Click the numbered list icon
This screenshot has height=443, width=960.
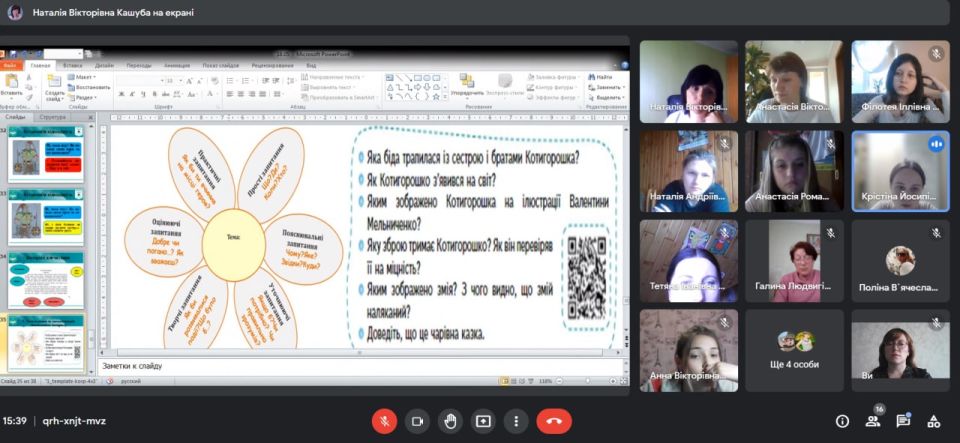click(246, 81)
